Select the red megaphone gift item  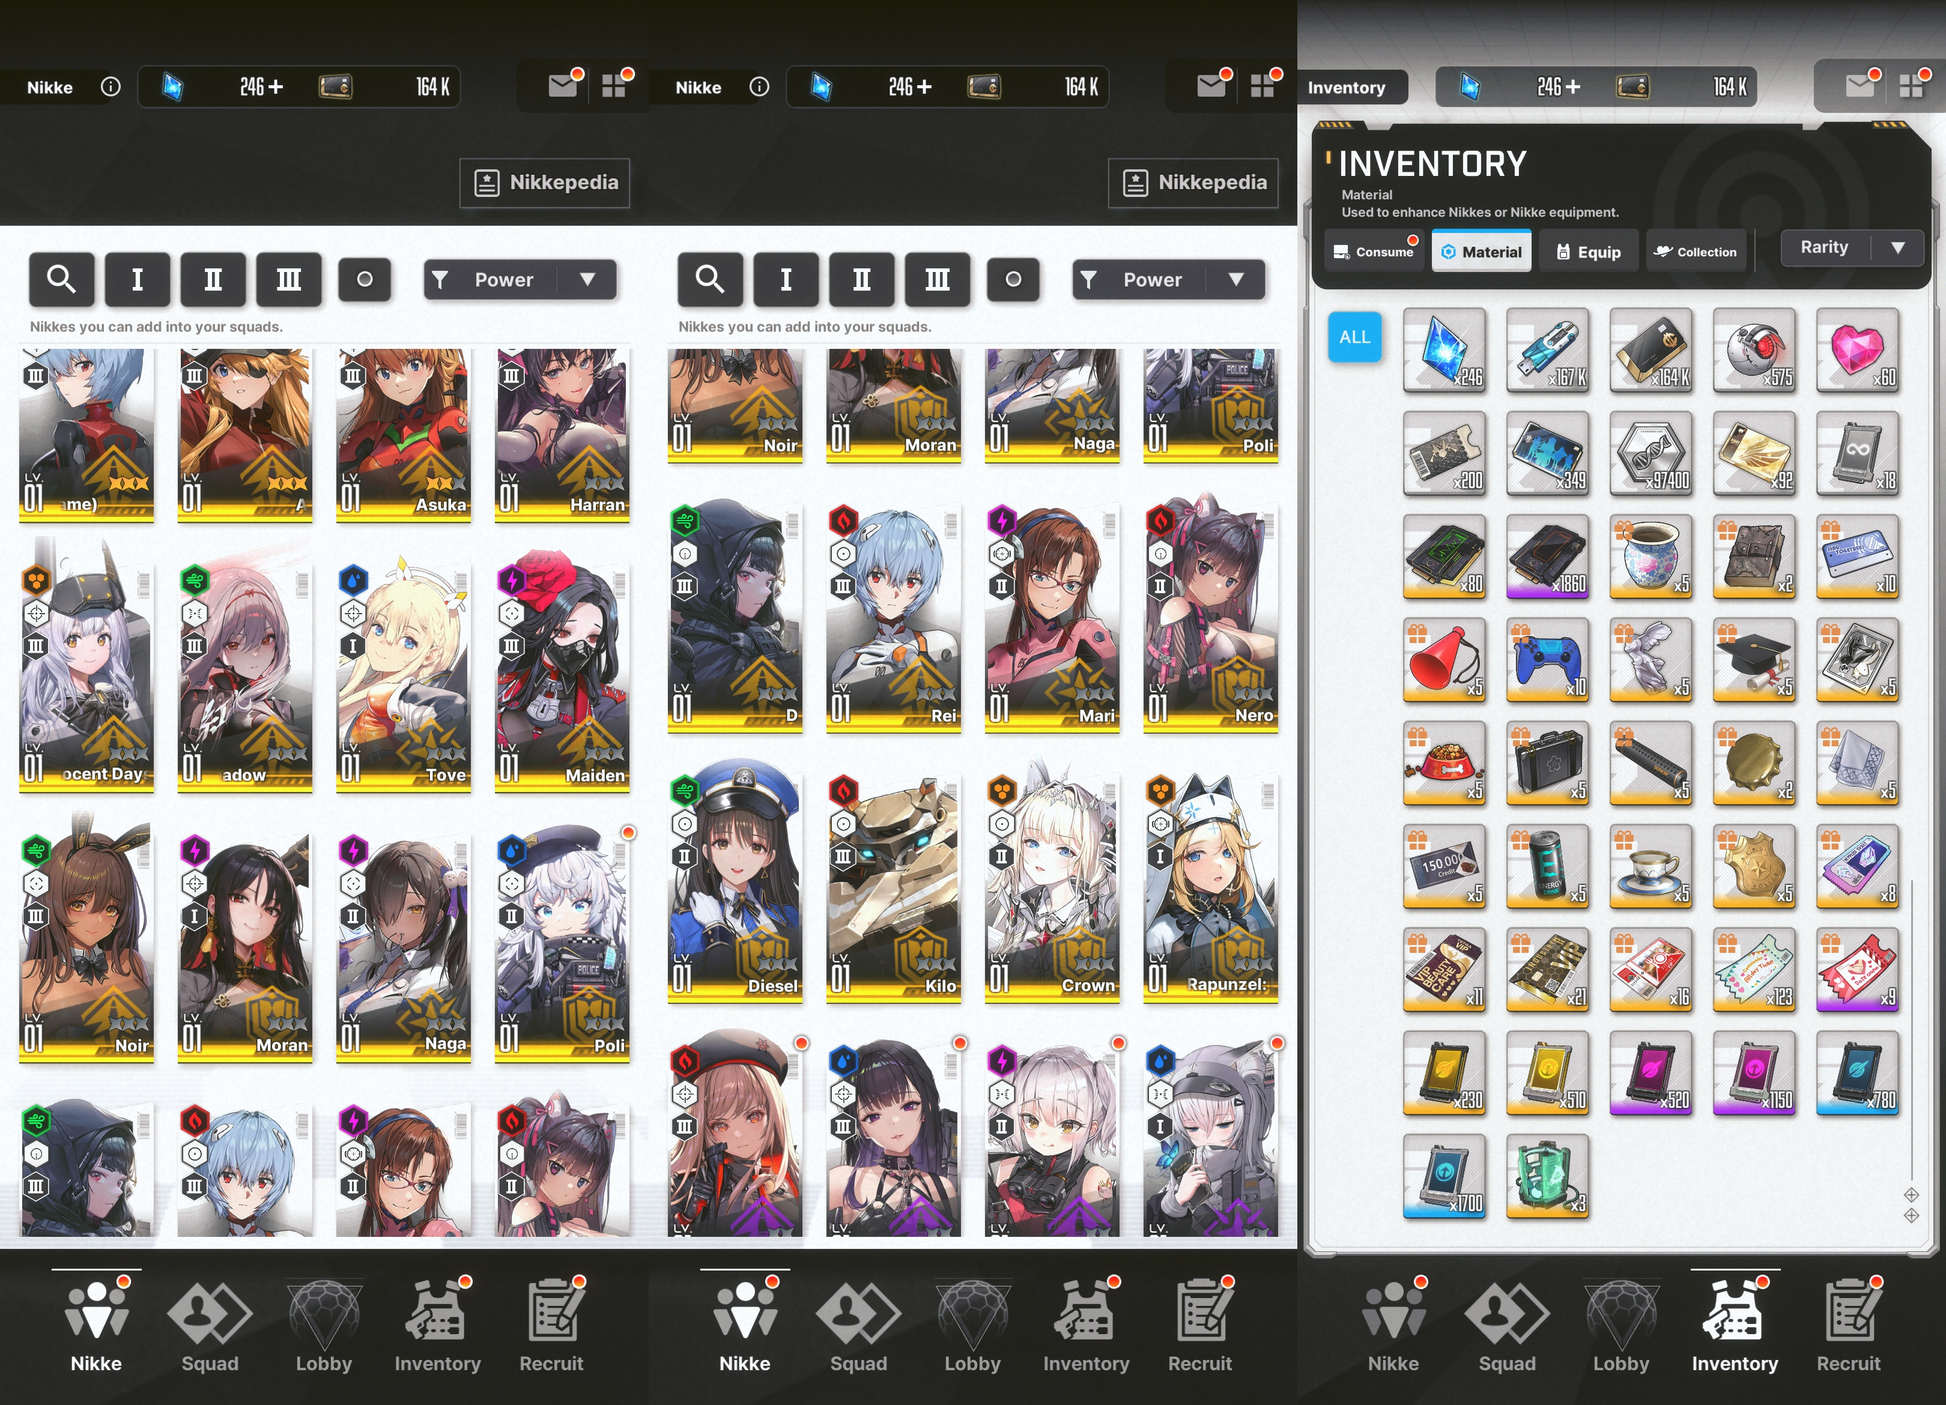[1444, 659]
